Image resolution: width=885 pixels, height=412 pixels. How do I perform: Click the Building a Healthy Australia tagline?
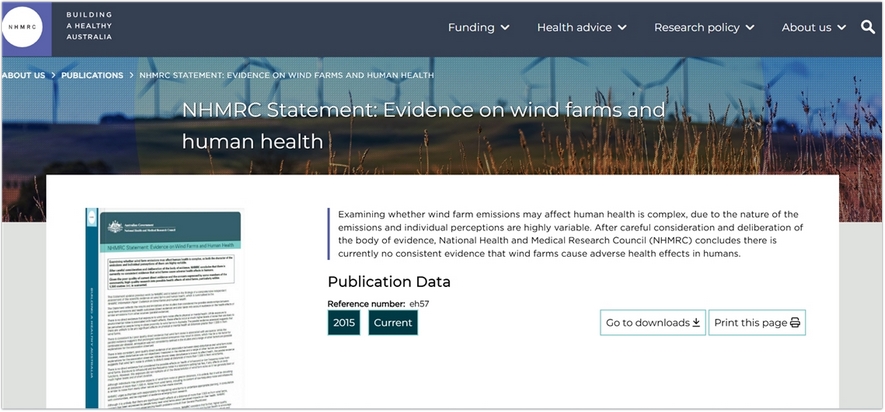(x=89, y=27)
